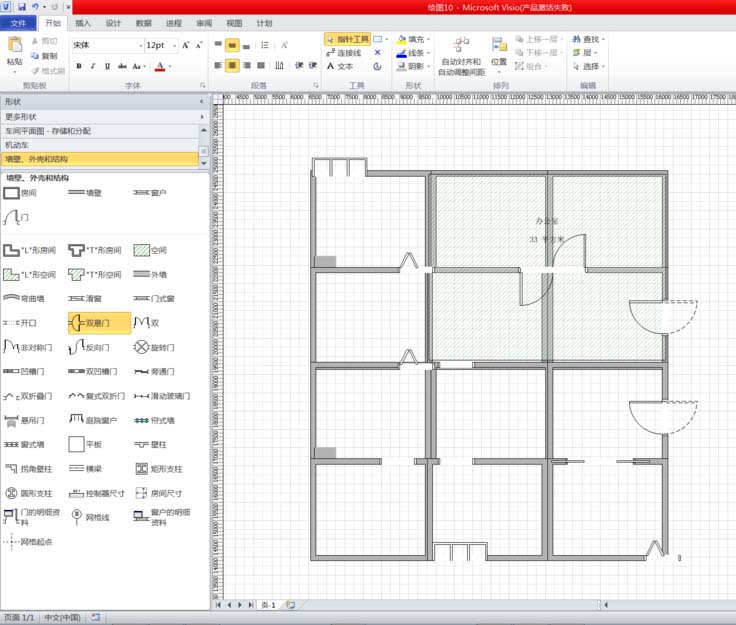The height and width of the screenshot is (625, 736).
Task: Select the 滑动玻璃门 shape
Action: pos(162,396)
